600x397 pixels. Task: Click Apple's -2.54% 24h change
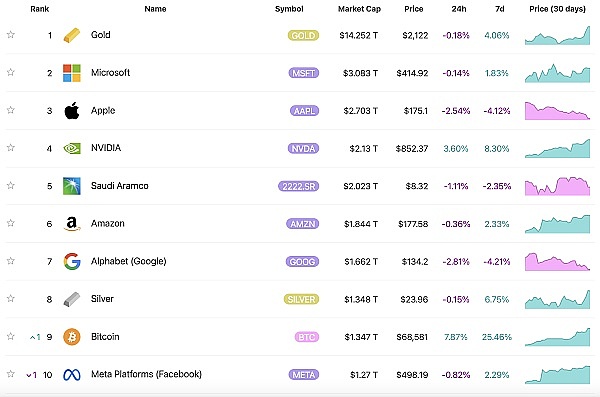(x=456, y=111)
